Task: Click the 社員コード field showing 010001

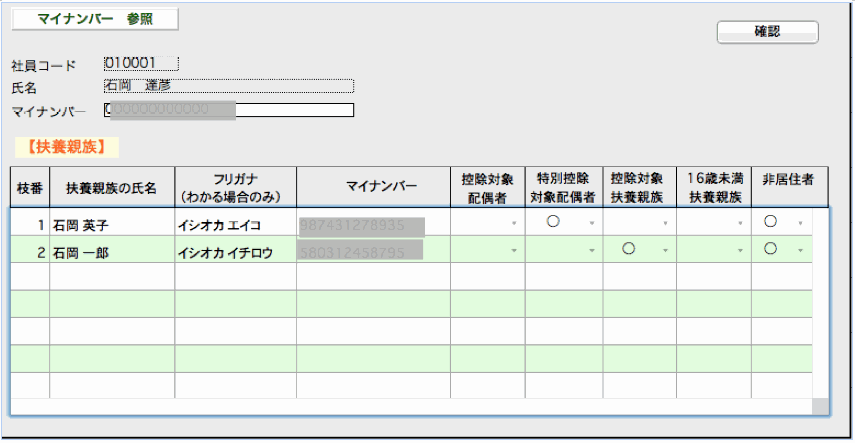Action: coord(141,64)
